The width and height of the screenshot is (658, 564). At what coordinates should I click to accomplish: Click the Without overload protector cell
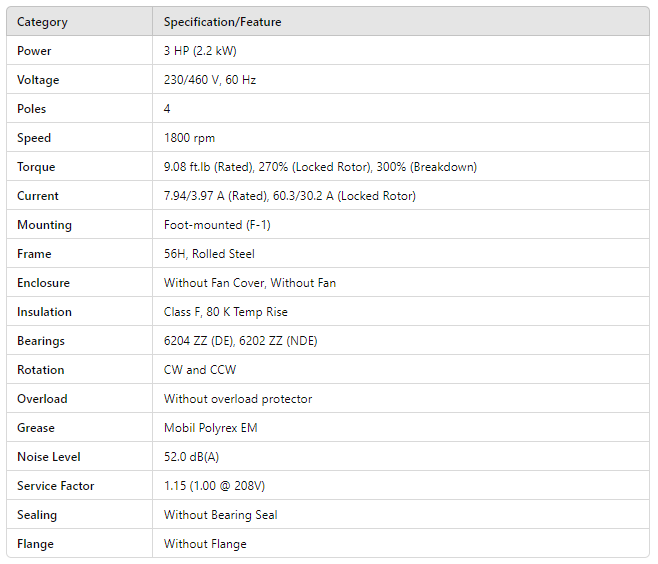click(238, 399)
